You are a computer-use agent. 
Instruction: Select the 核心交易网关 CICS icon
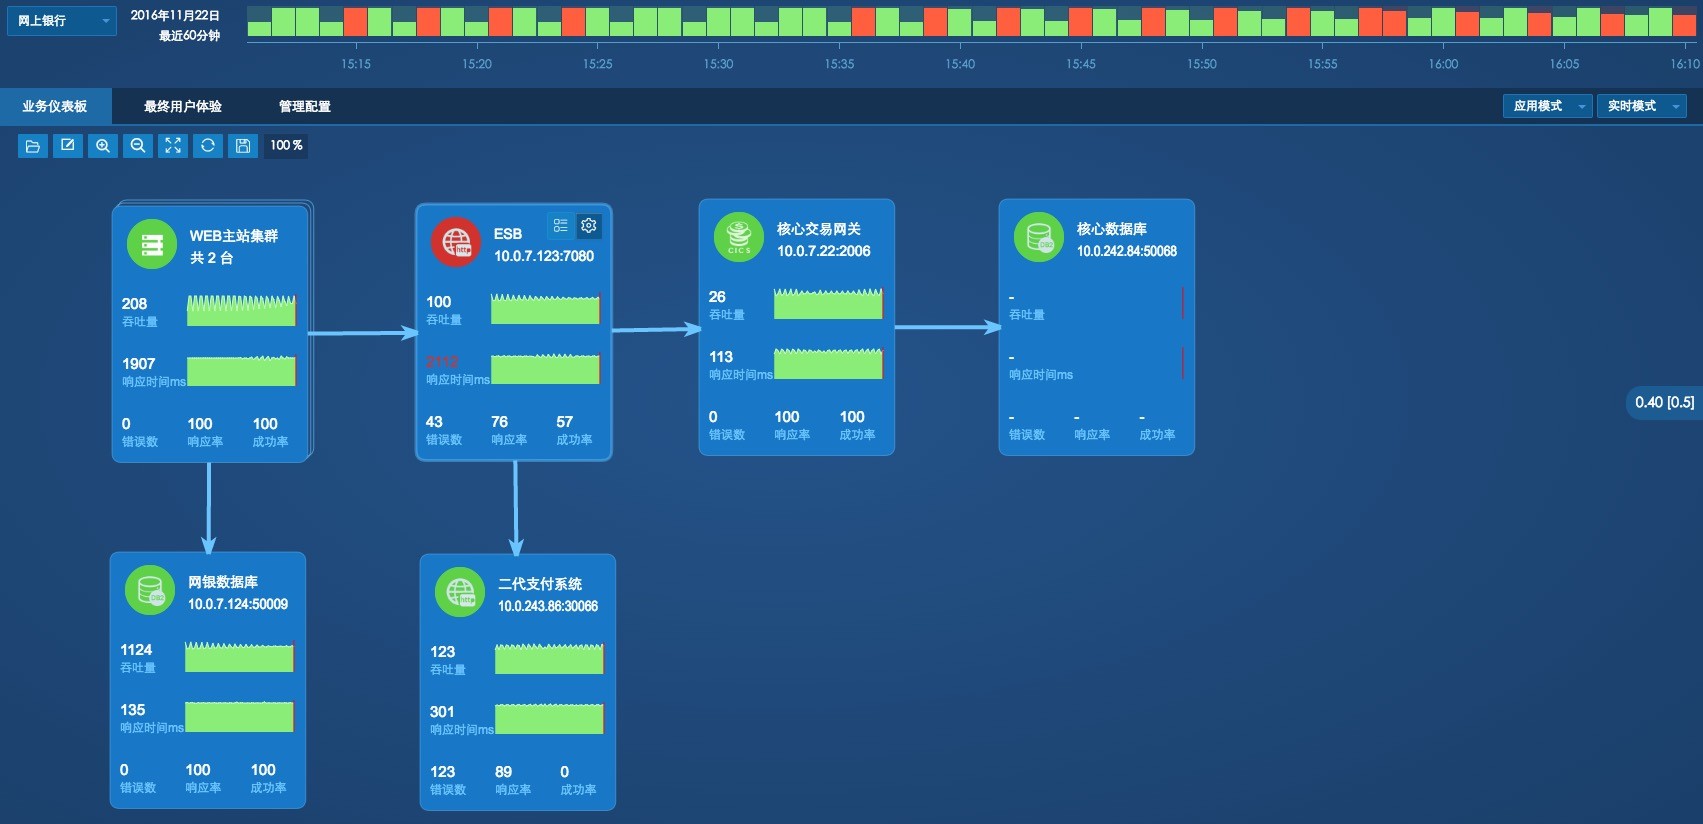click(739, 238)
